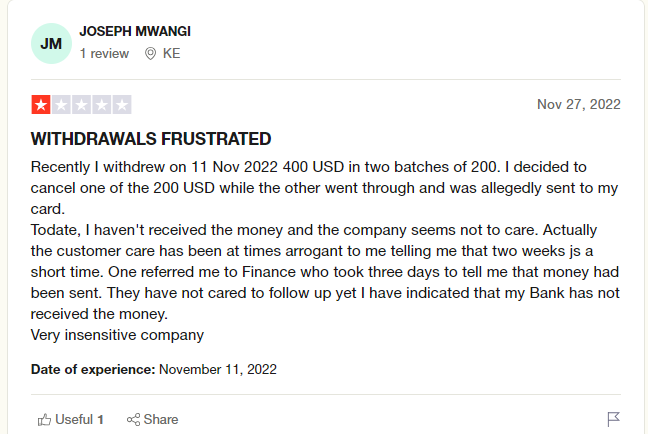
Task: Click the review body paragraph text
Action: pos(325,251)
